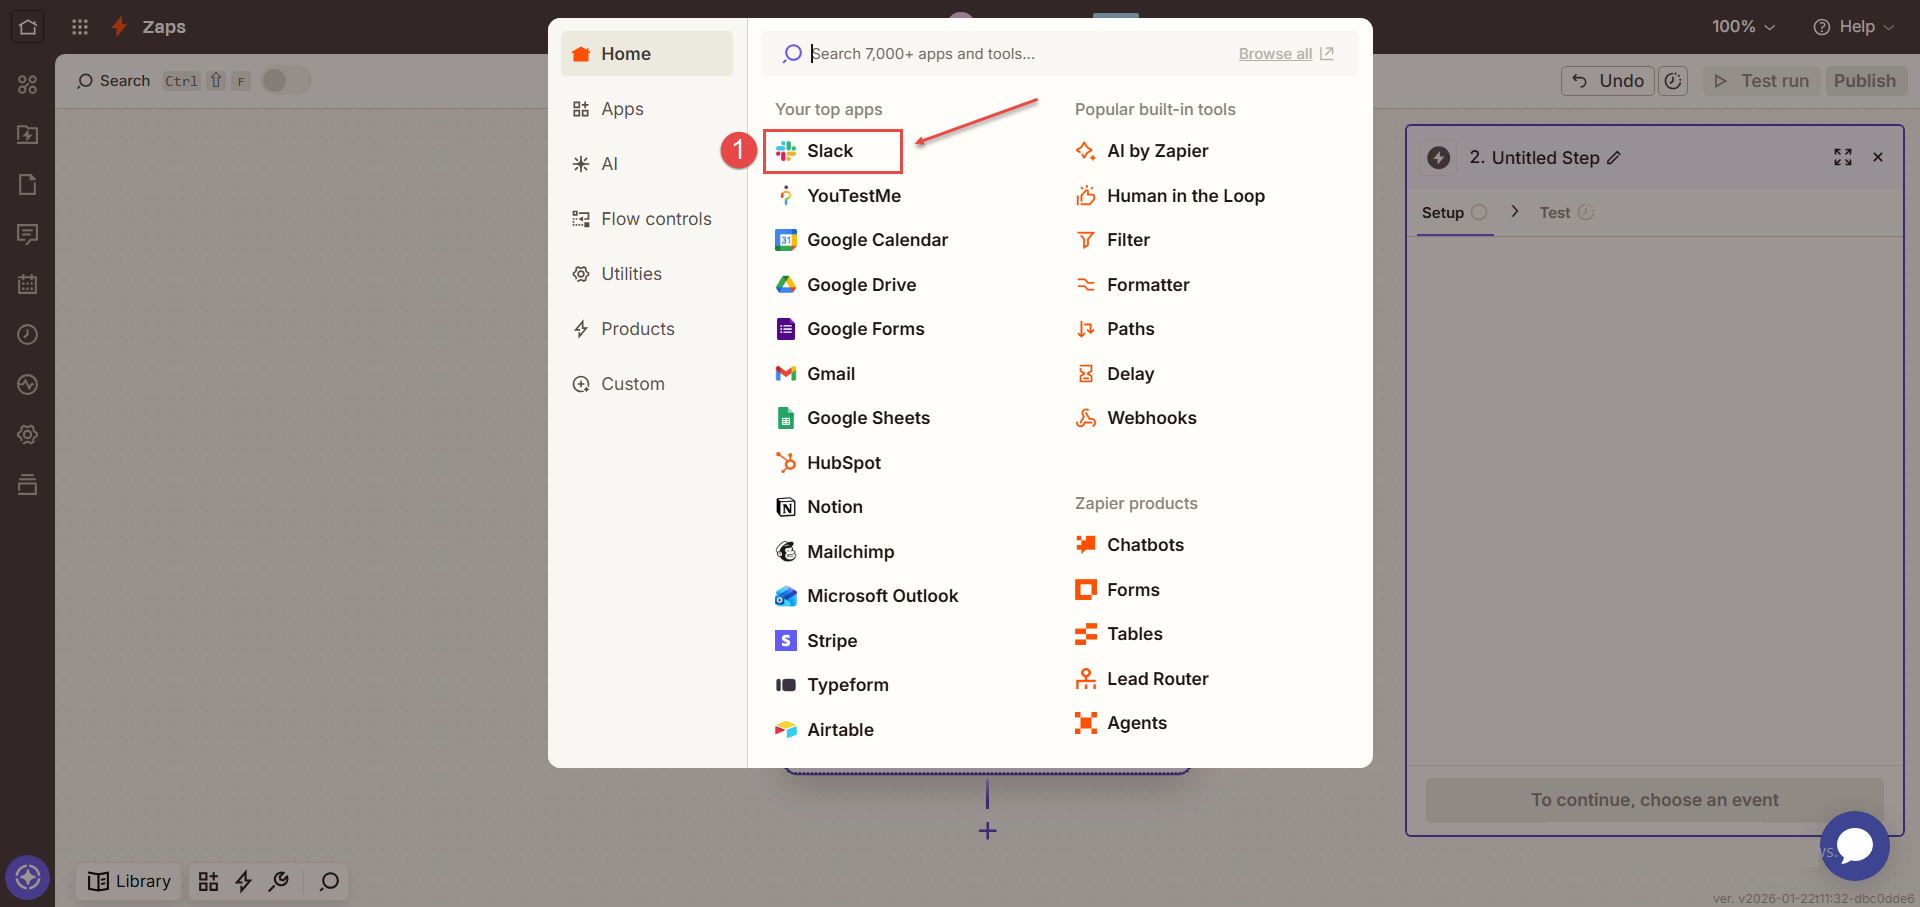Select the Mailchimp app
1920x907 pixels.
[850, 552]
